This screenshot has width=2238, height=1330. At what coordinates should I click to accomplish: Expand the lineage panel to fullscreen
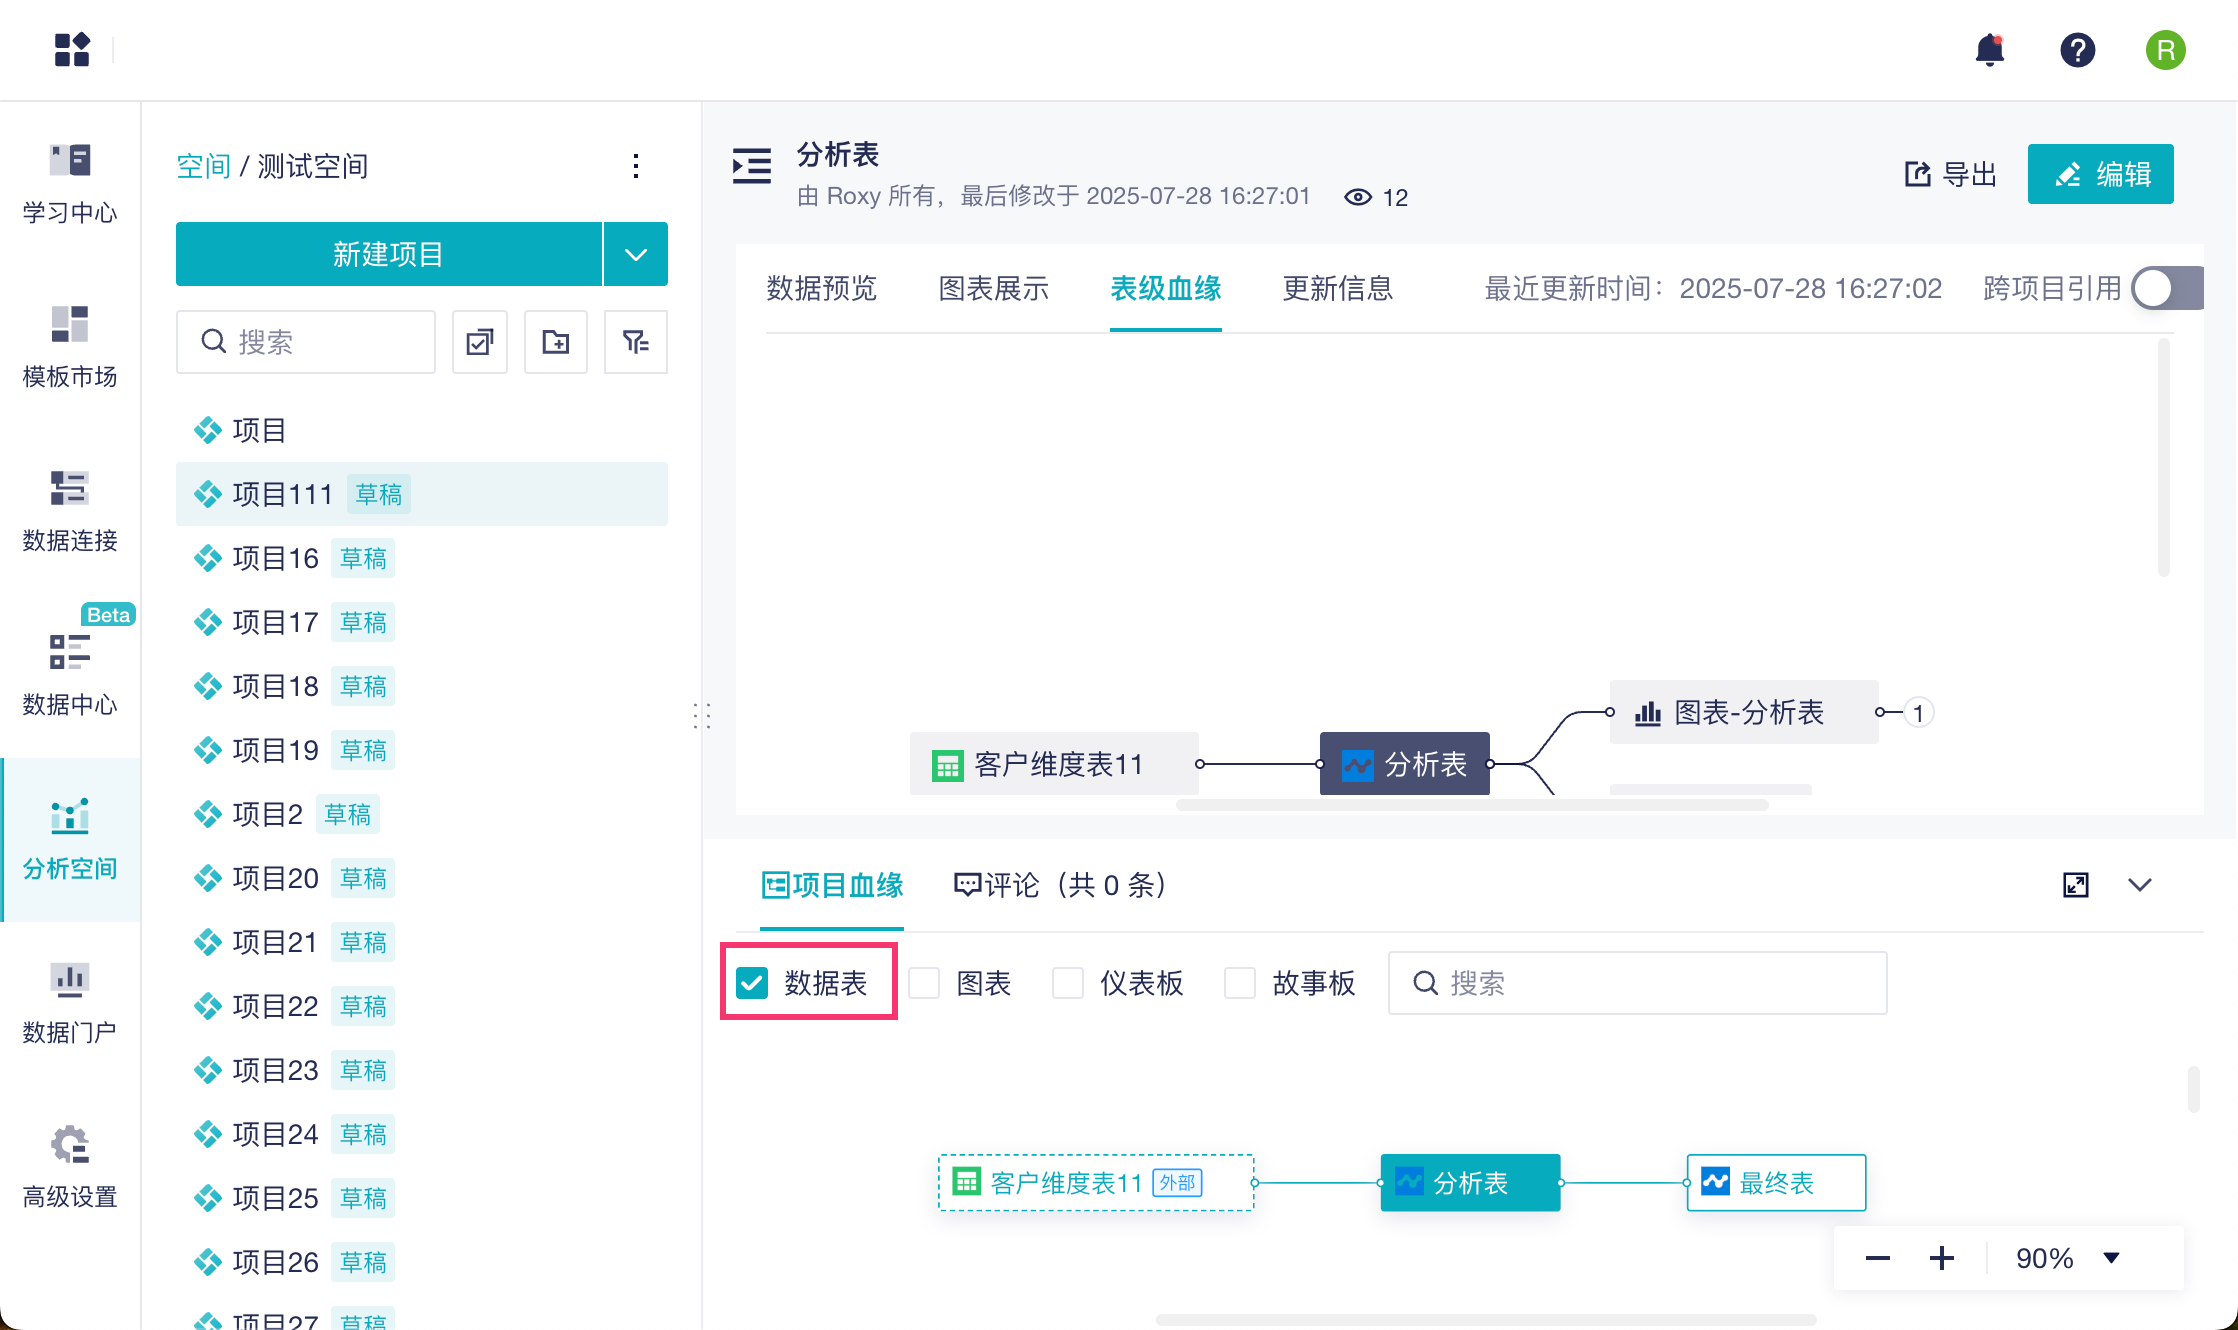coord(2076,885)
